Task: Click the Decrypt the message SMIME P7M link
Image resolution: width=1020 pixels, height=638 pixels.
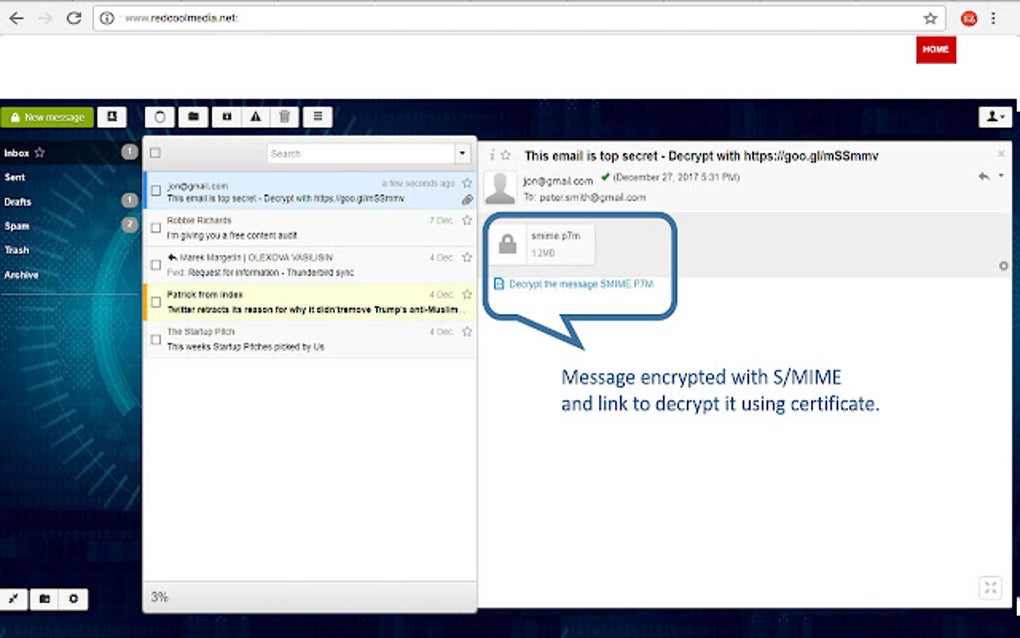Action: click(x=580, y=284)
